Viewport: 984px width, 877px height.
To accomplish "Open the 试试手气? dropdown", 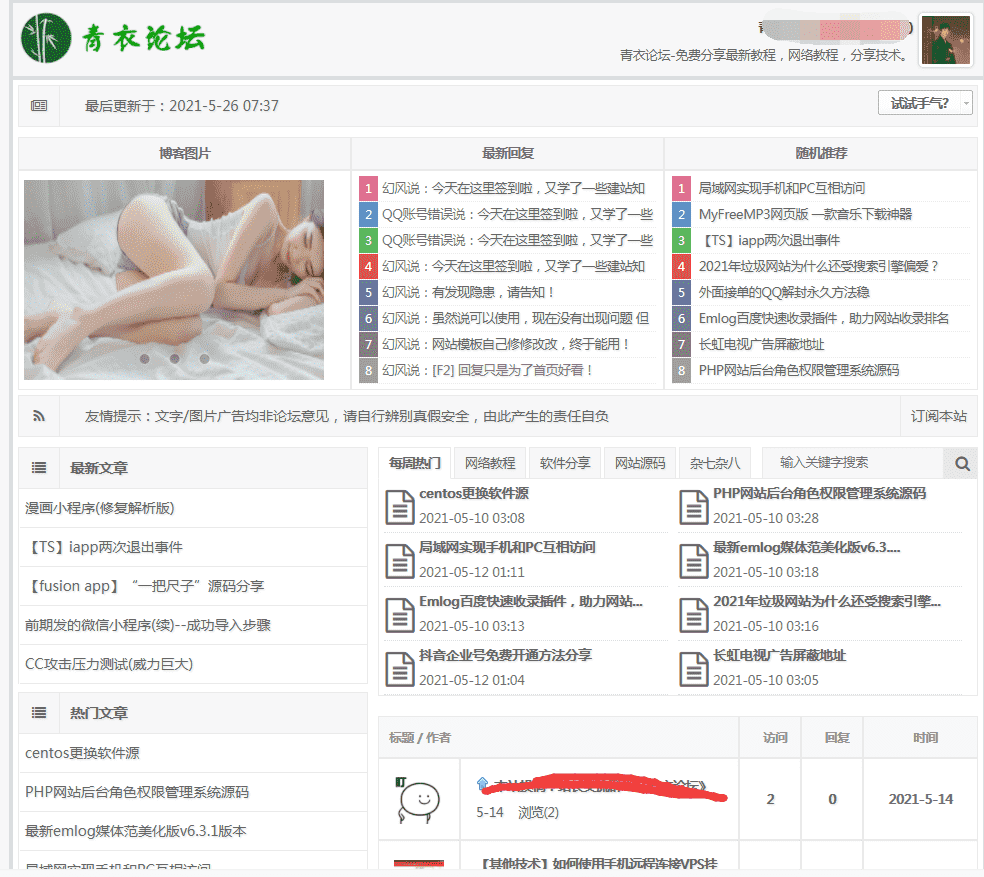I will point(925,103).
